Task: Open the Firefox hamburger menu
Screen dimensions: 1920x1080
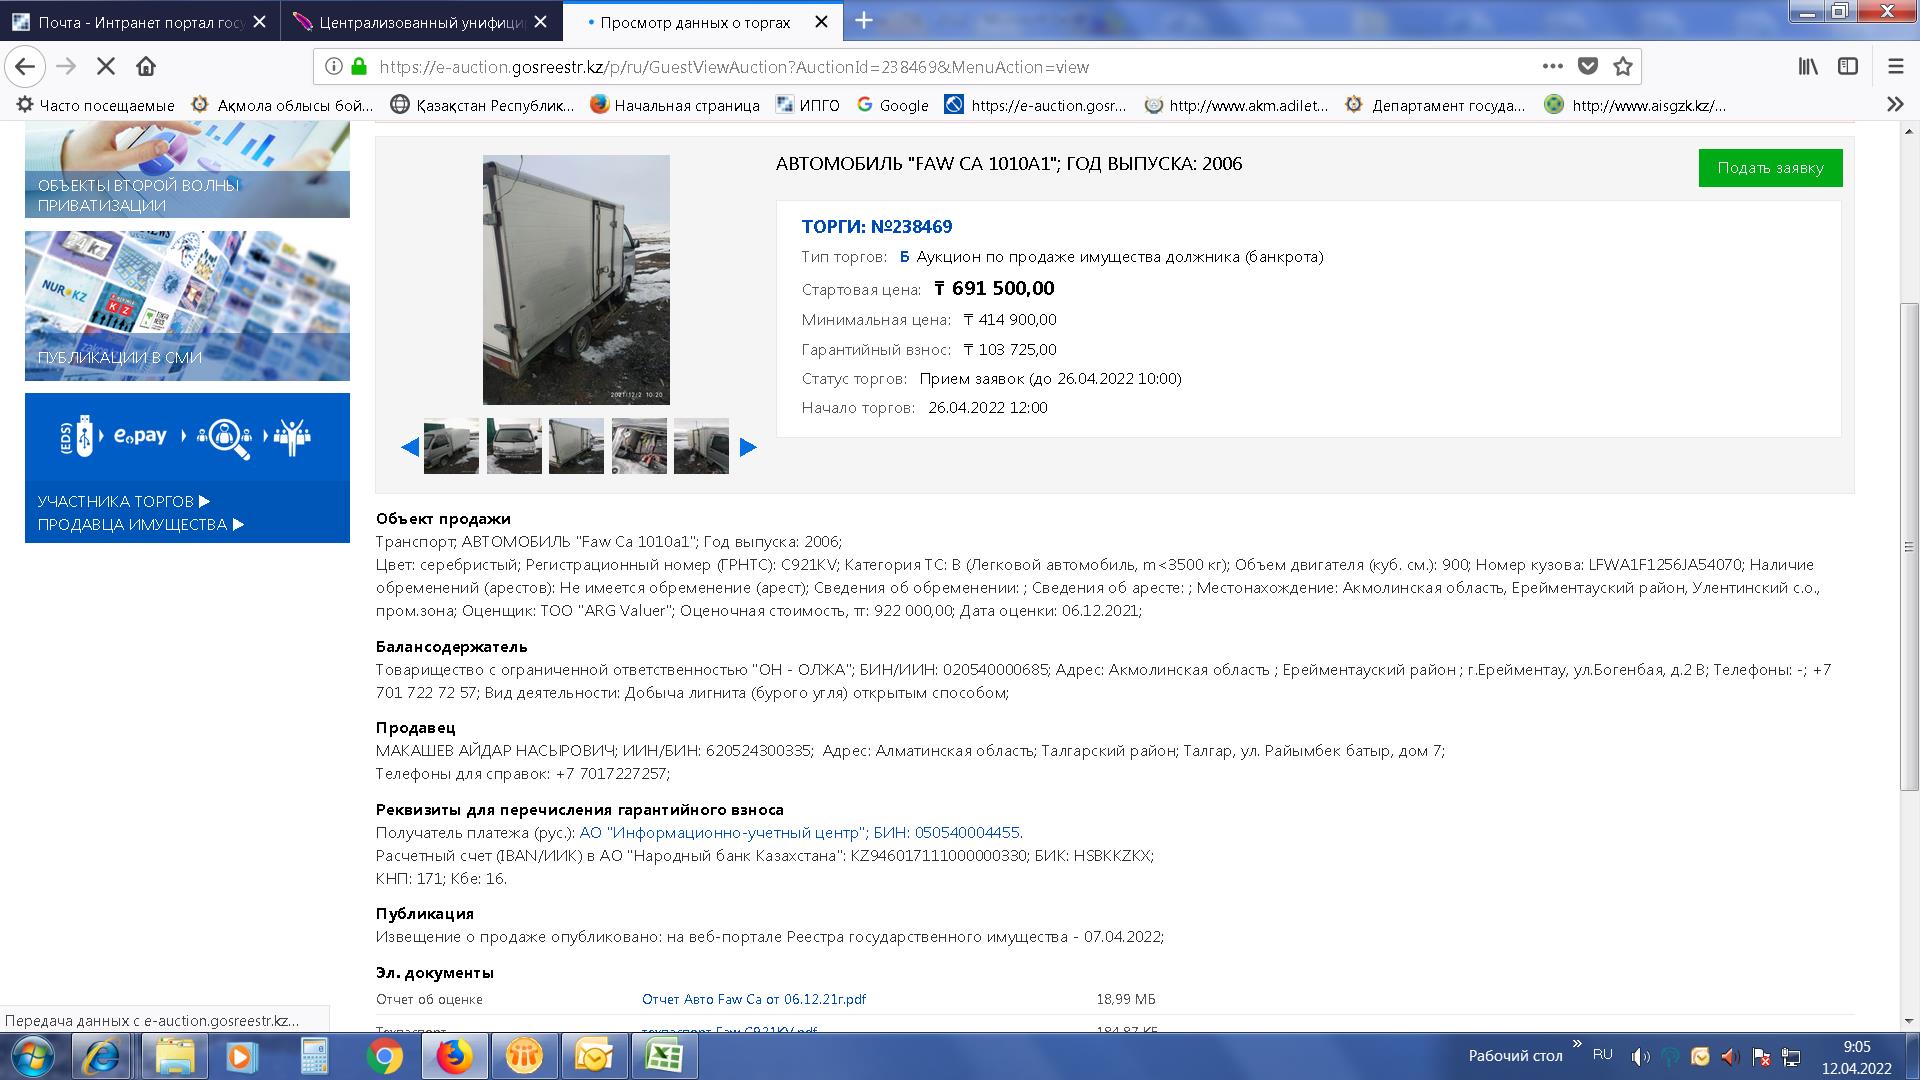Action: (1895, 67)
